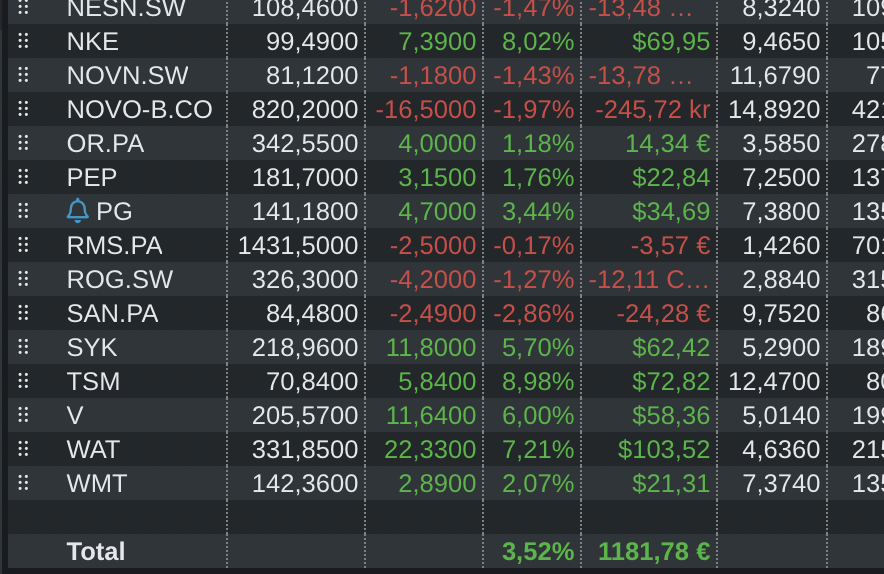Viewport: 884px width, 574px height.
Task: Select the NOVN.SW ticker symbol
Action: click(127, 76)
